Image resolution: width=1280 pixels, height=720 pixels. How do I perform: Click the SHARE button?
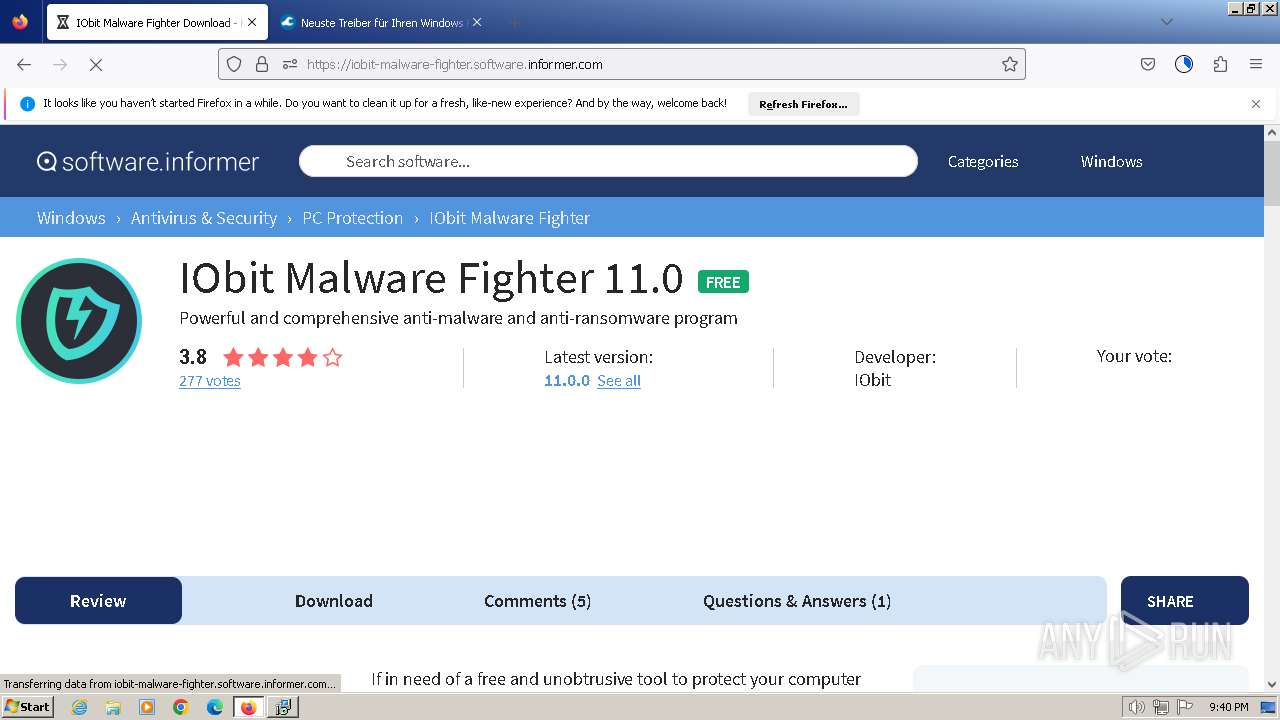pyautogui.click(x=1185, y=600)
